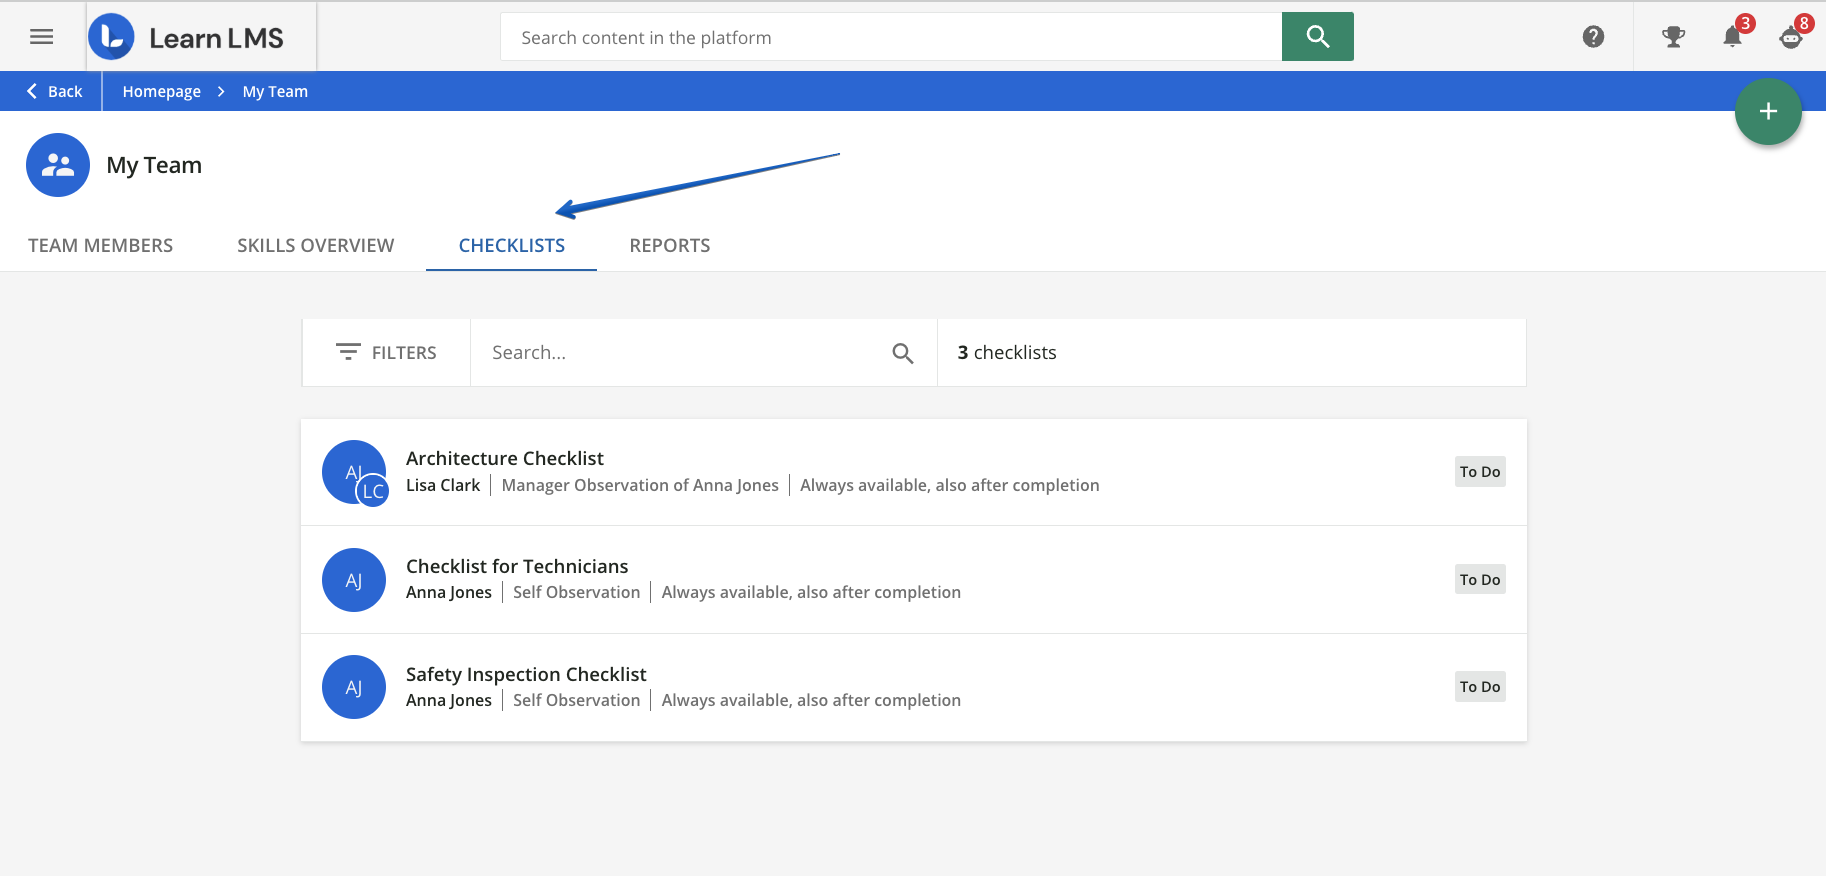Image resolution: width=1826 pixels, height=876 pixels.
Task: Click Anna Jones in Safety Inspection row
Action: 449,700
